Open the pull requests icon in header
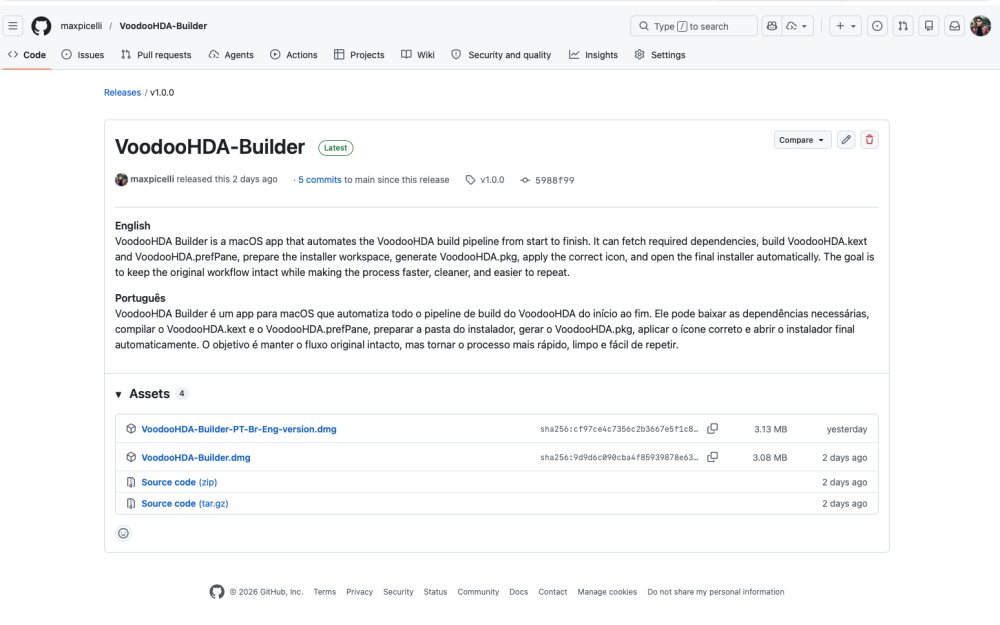This screenshot has width=1000, height=625. [903, 26]
